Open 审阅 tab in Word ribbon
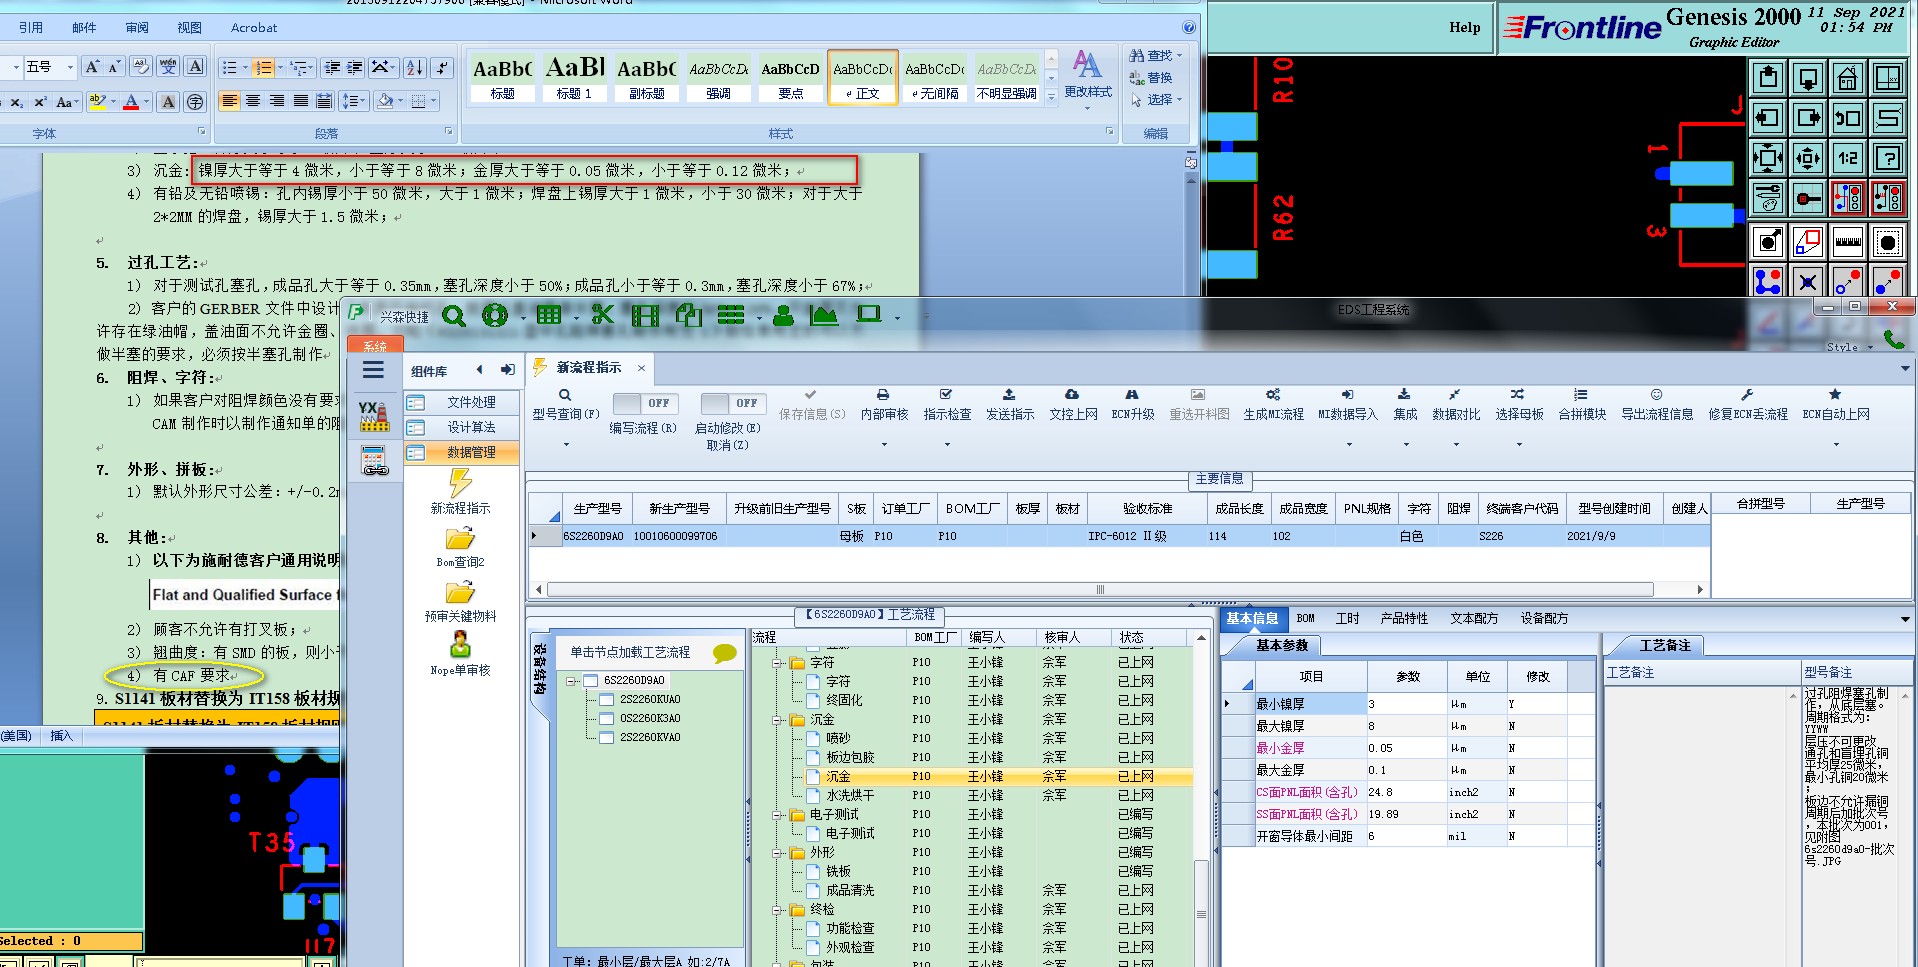This screenshot has height=967, width=1918. (x=137, y=28)
